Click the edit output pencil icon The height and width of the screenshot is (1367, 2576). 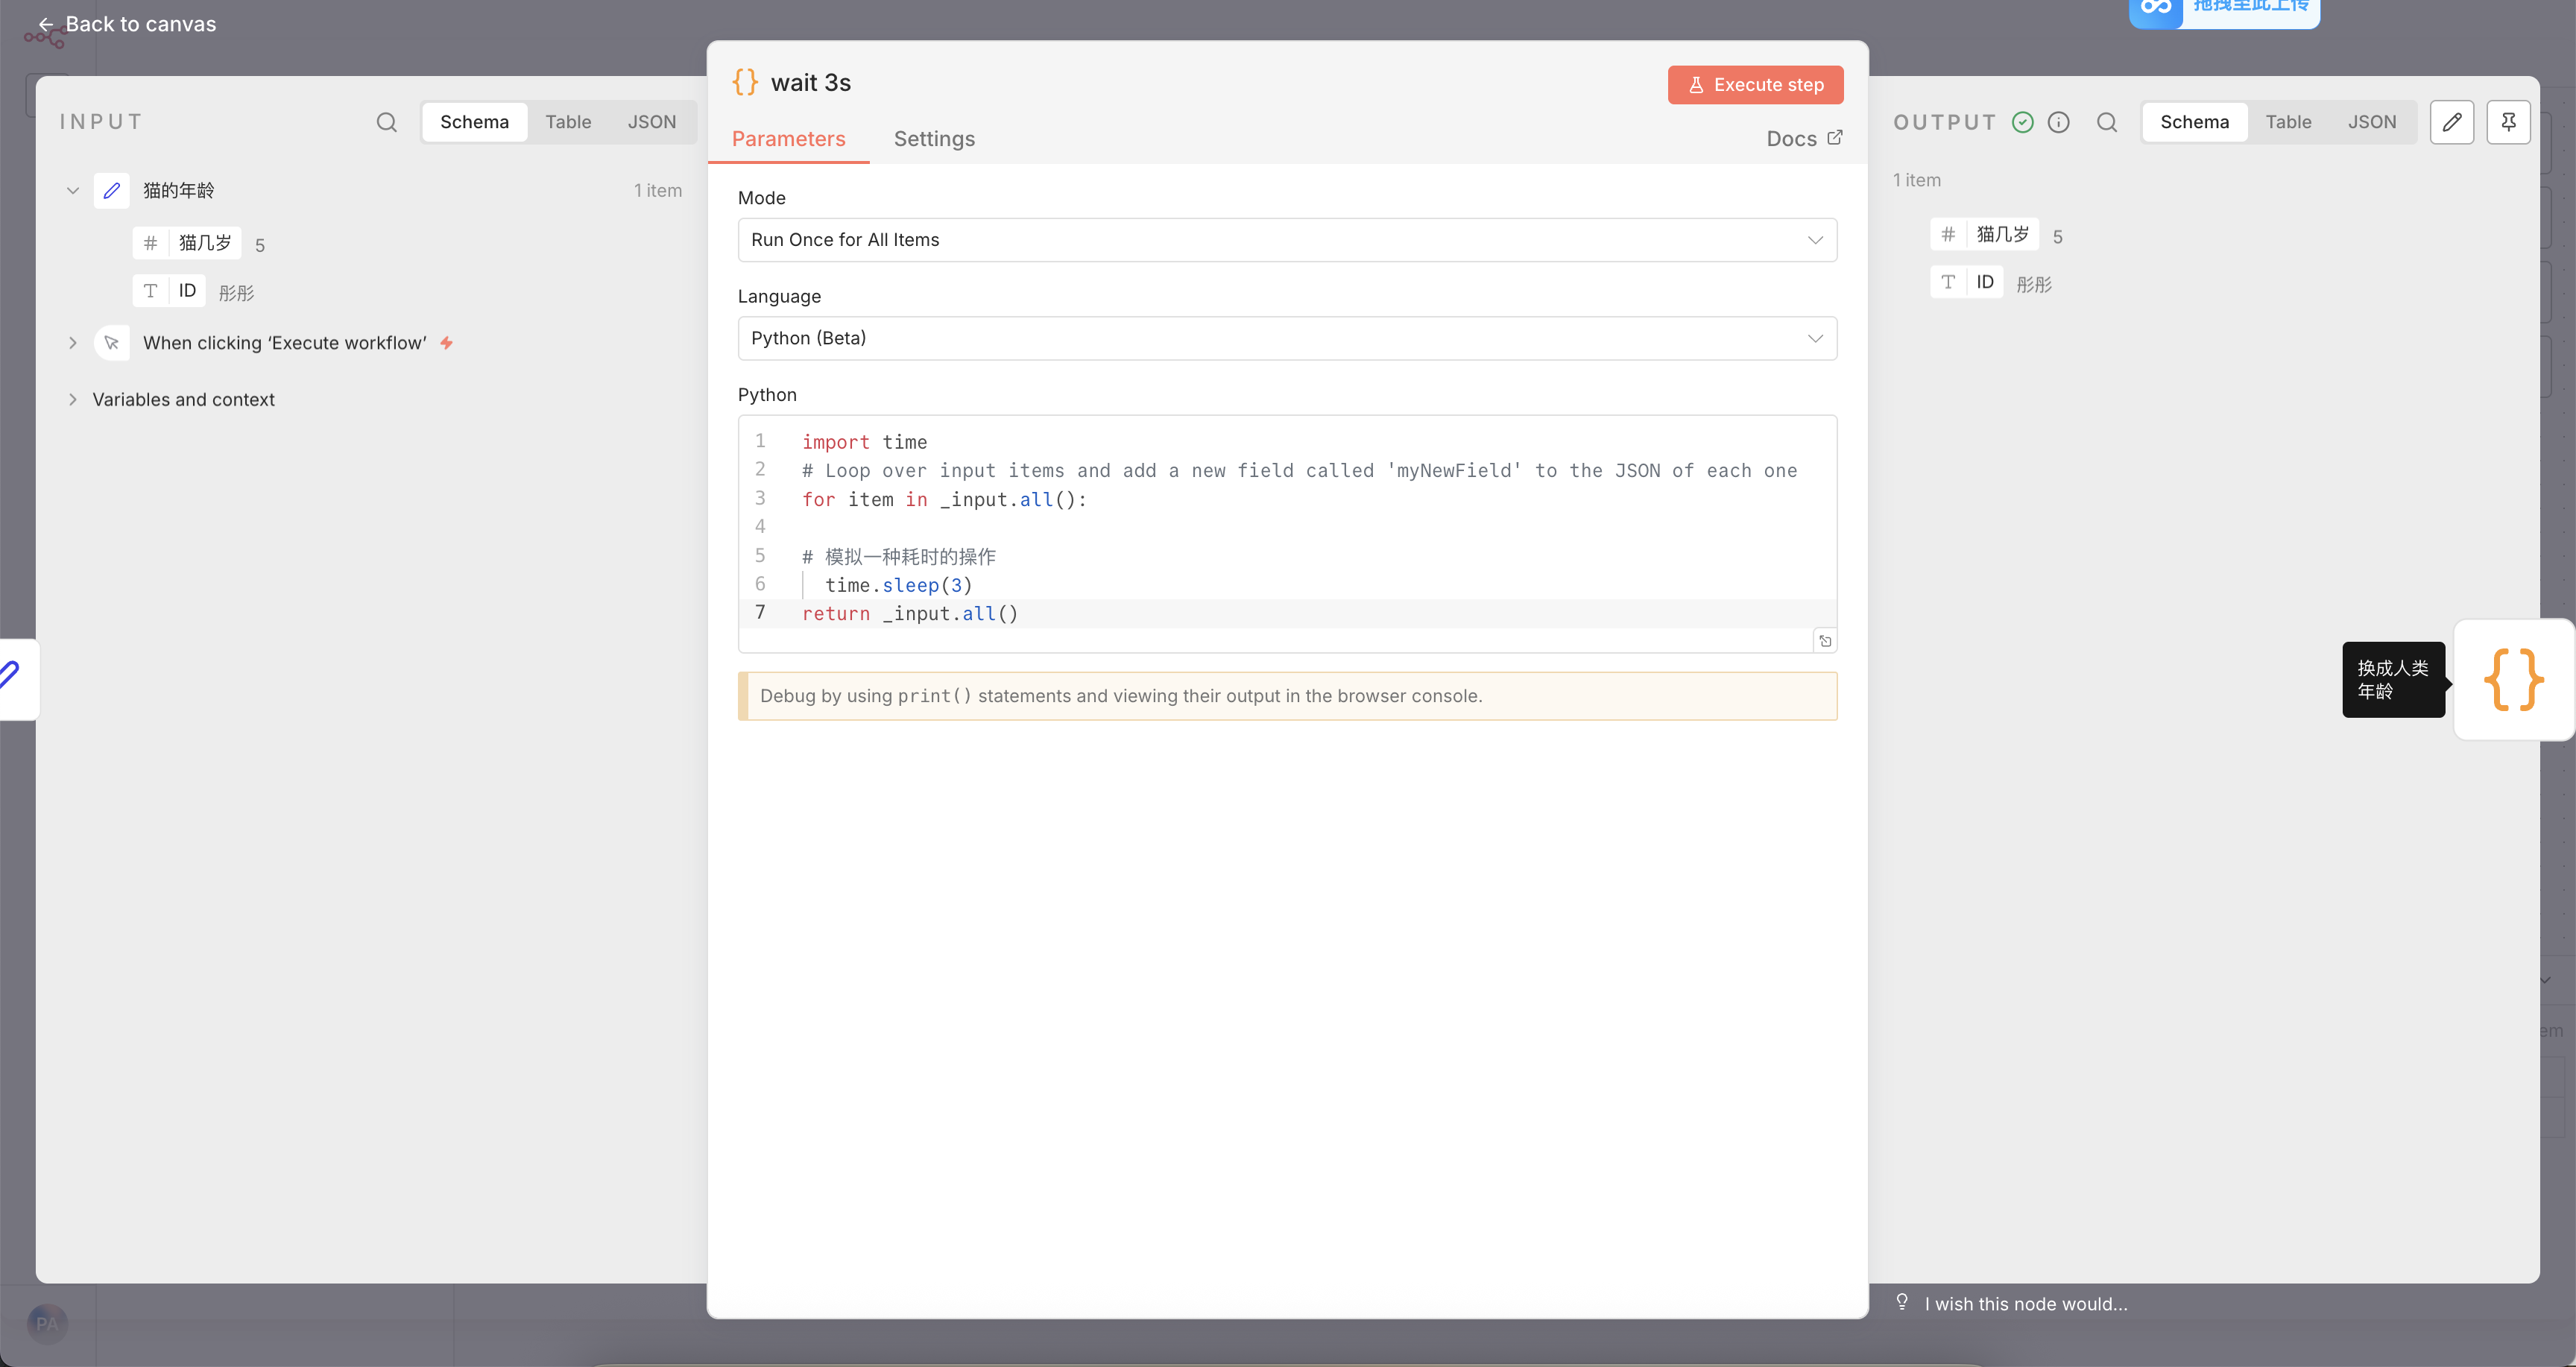[x=2452, y=122]
